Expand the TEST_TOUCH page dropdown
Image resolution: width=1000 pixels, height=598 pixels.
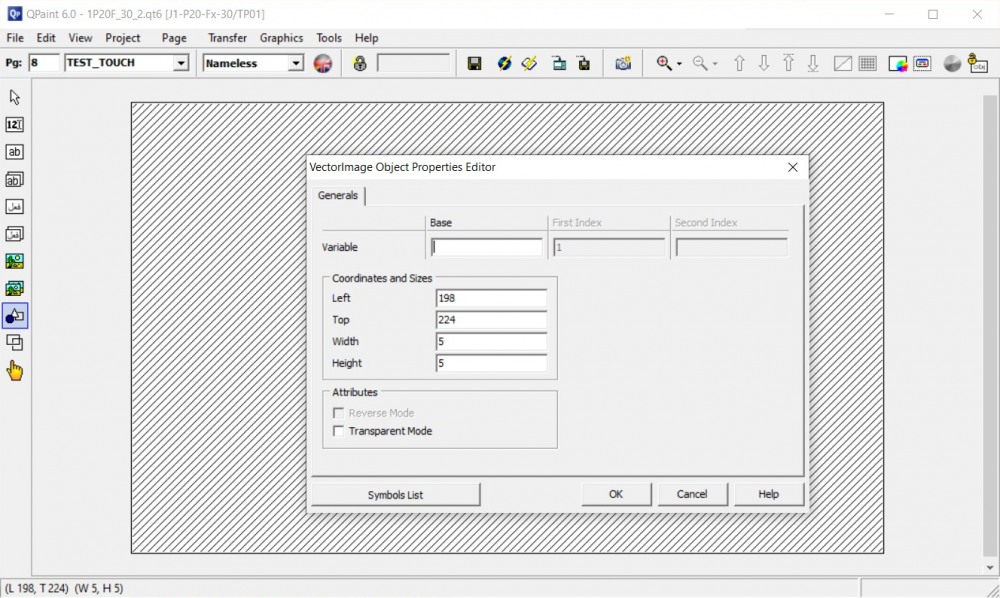pyautogui.click(x=181, y=64)
